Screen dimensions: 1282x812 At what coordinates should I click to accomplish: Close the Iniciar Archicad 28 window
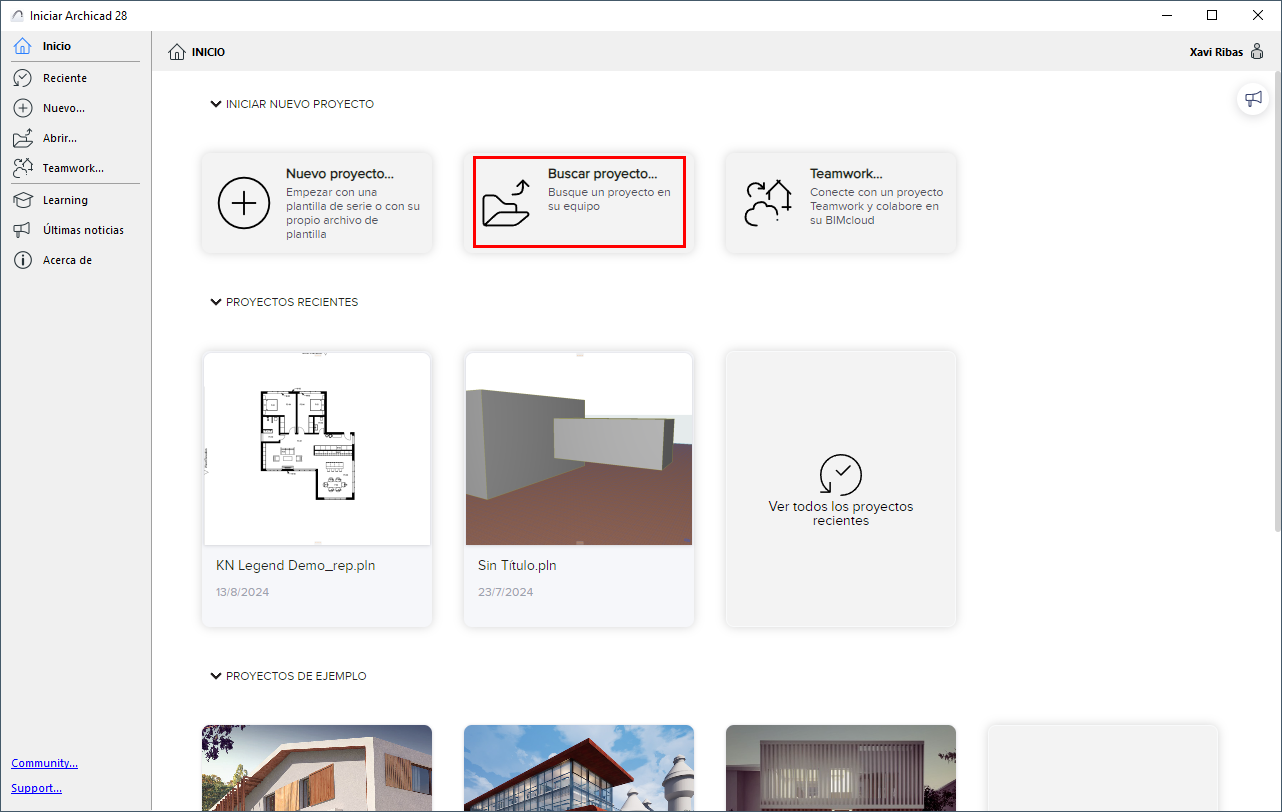[x=1258, y=15]
